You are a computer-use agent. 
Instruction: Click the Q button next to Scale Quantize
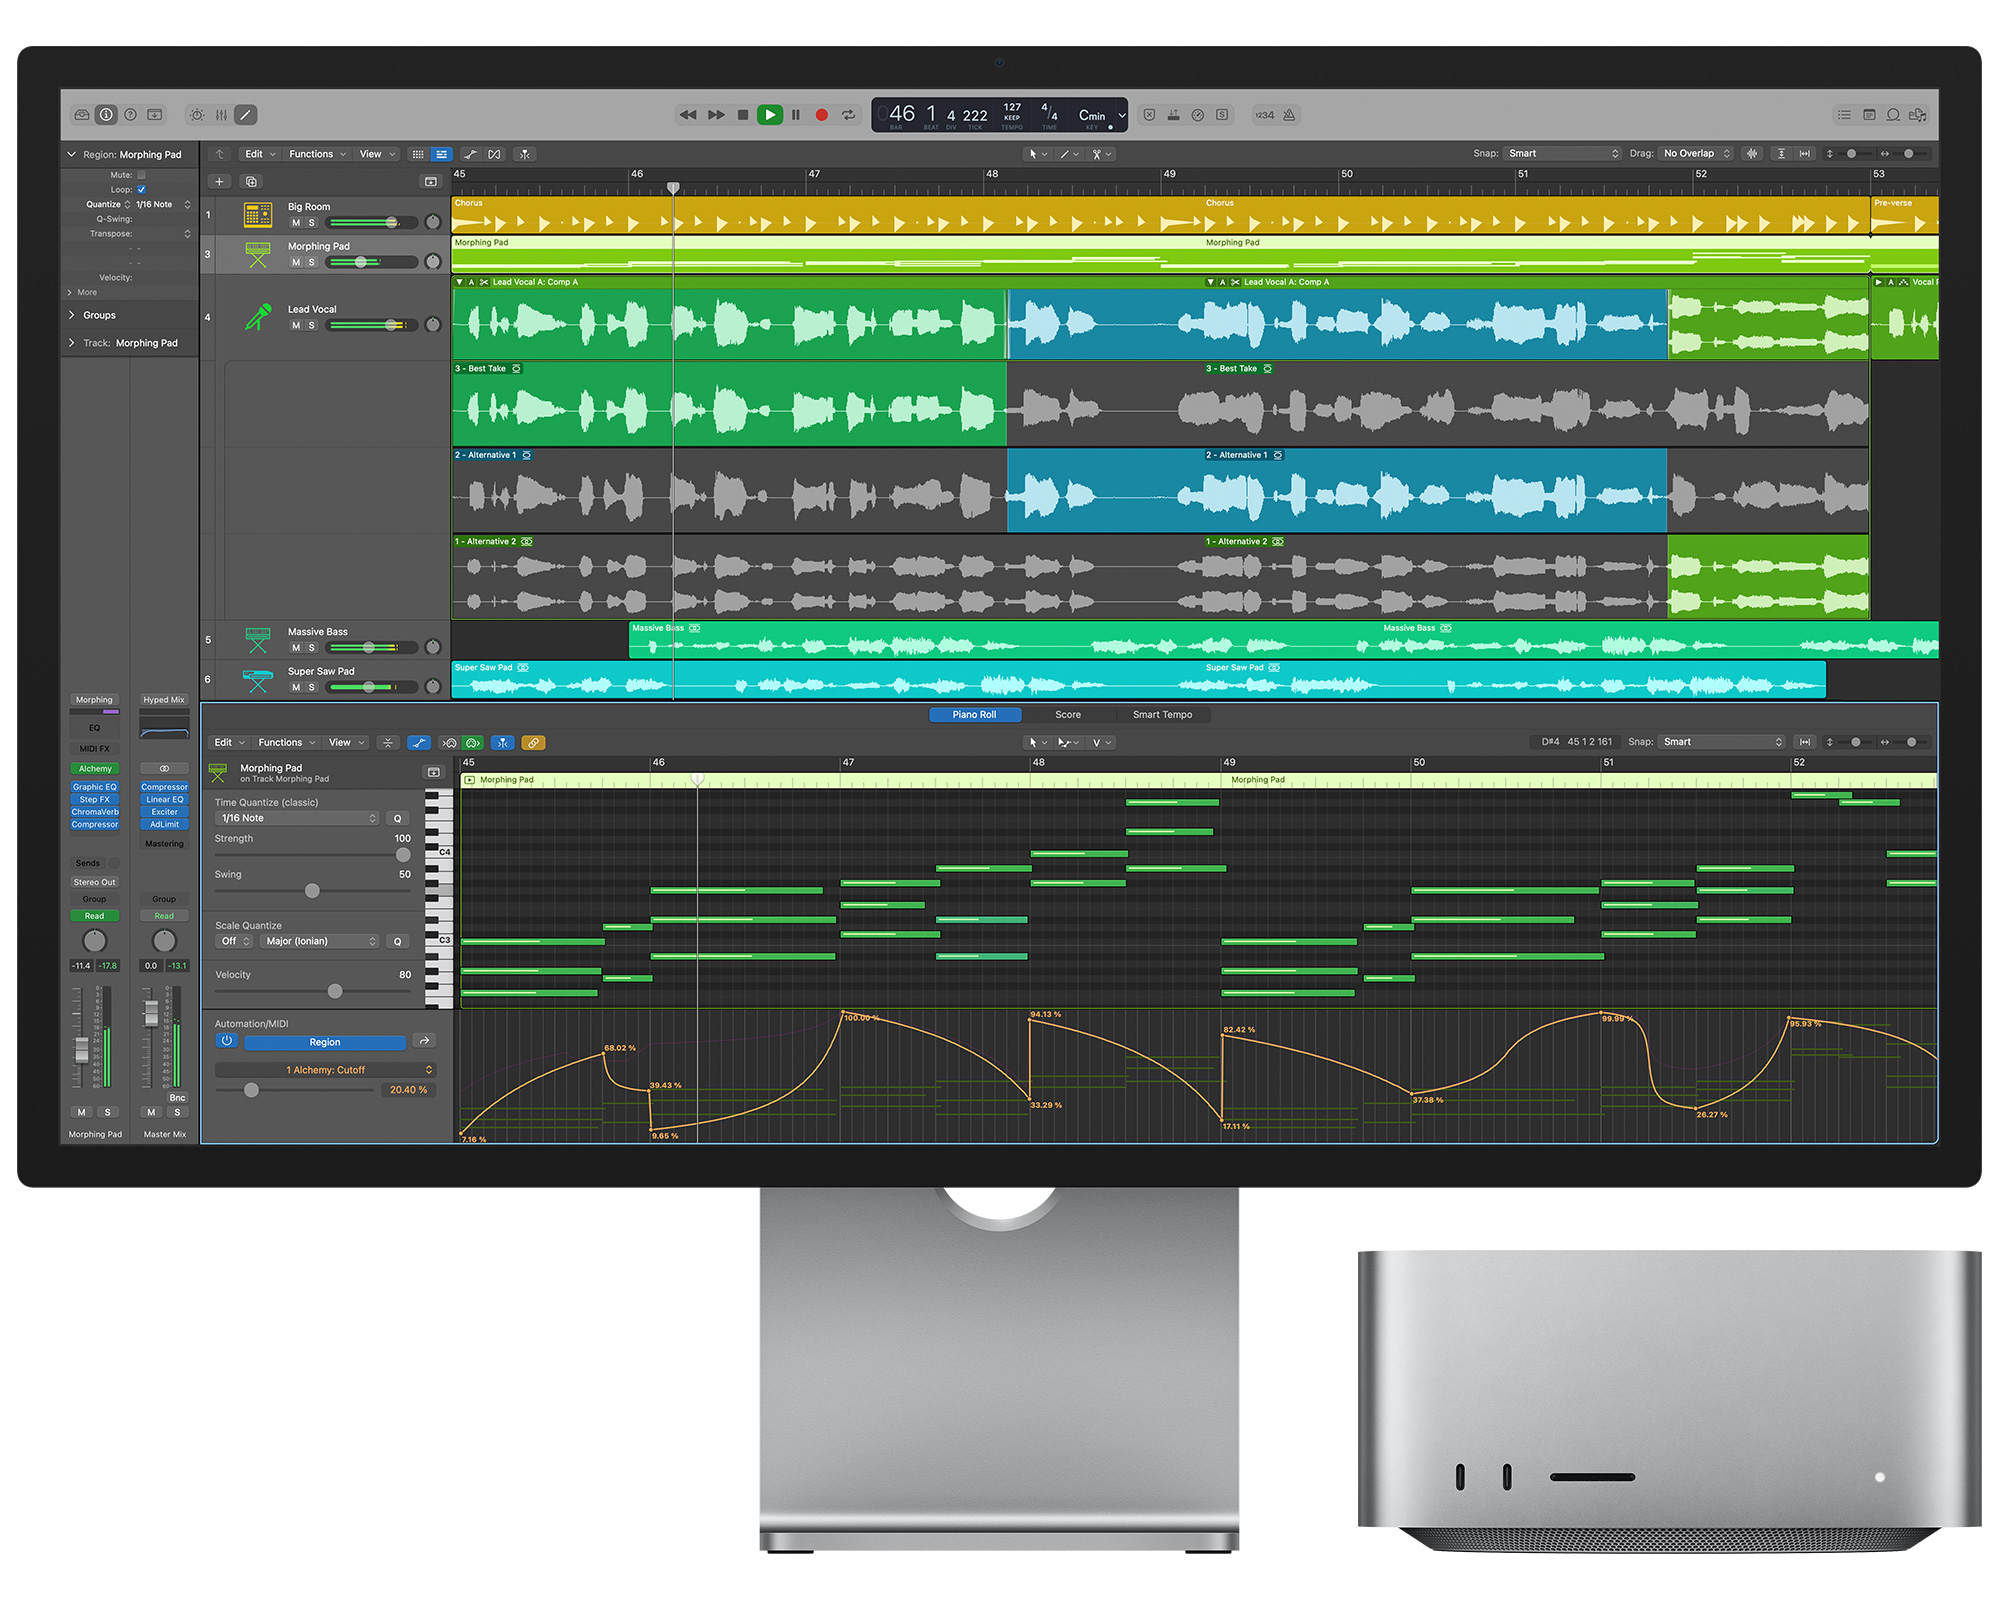click(397, 941)
